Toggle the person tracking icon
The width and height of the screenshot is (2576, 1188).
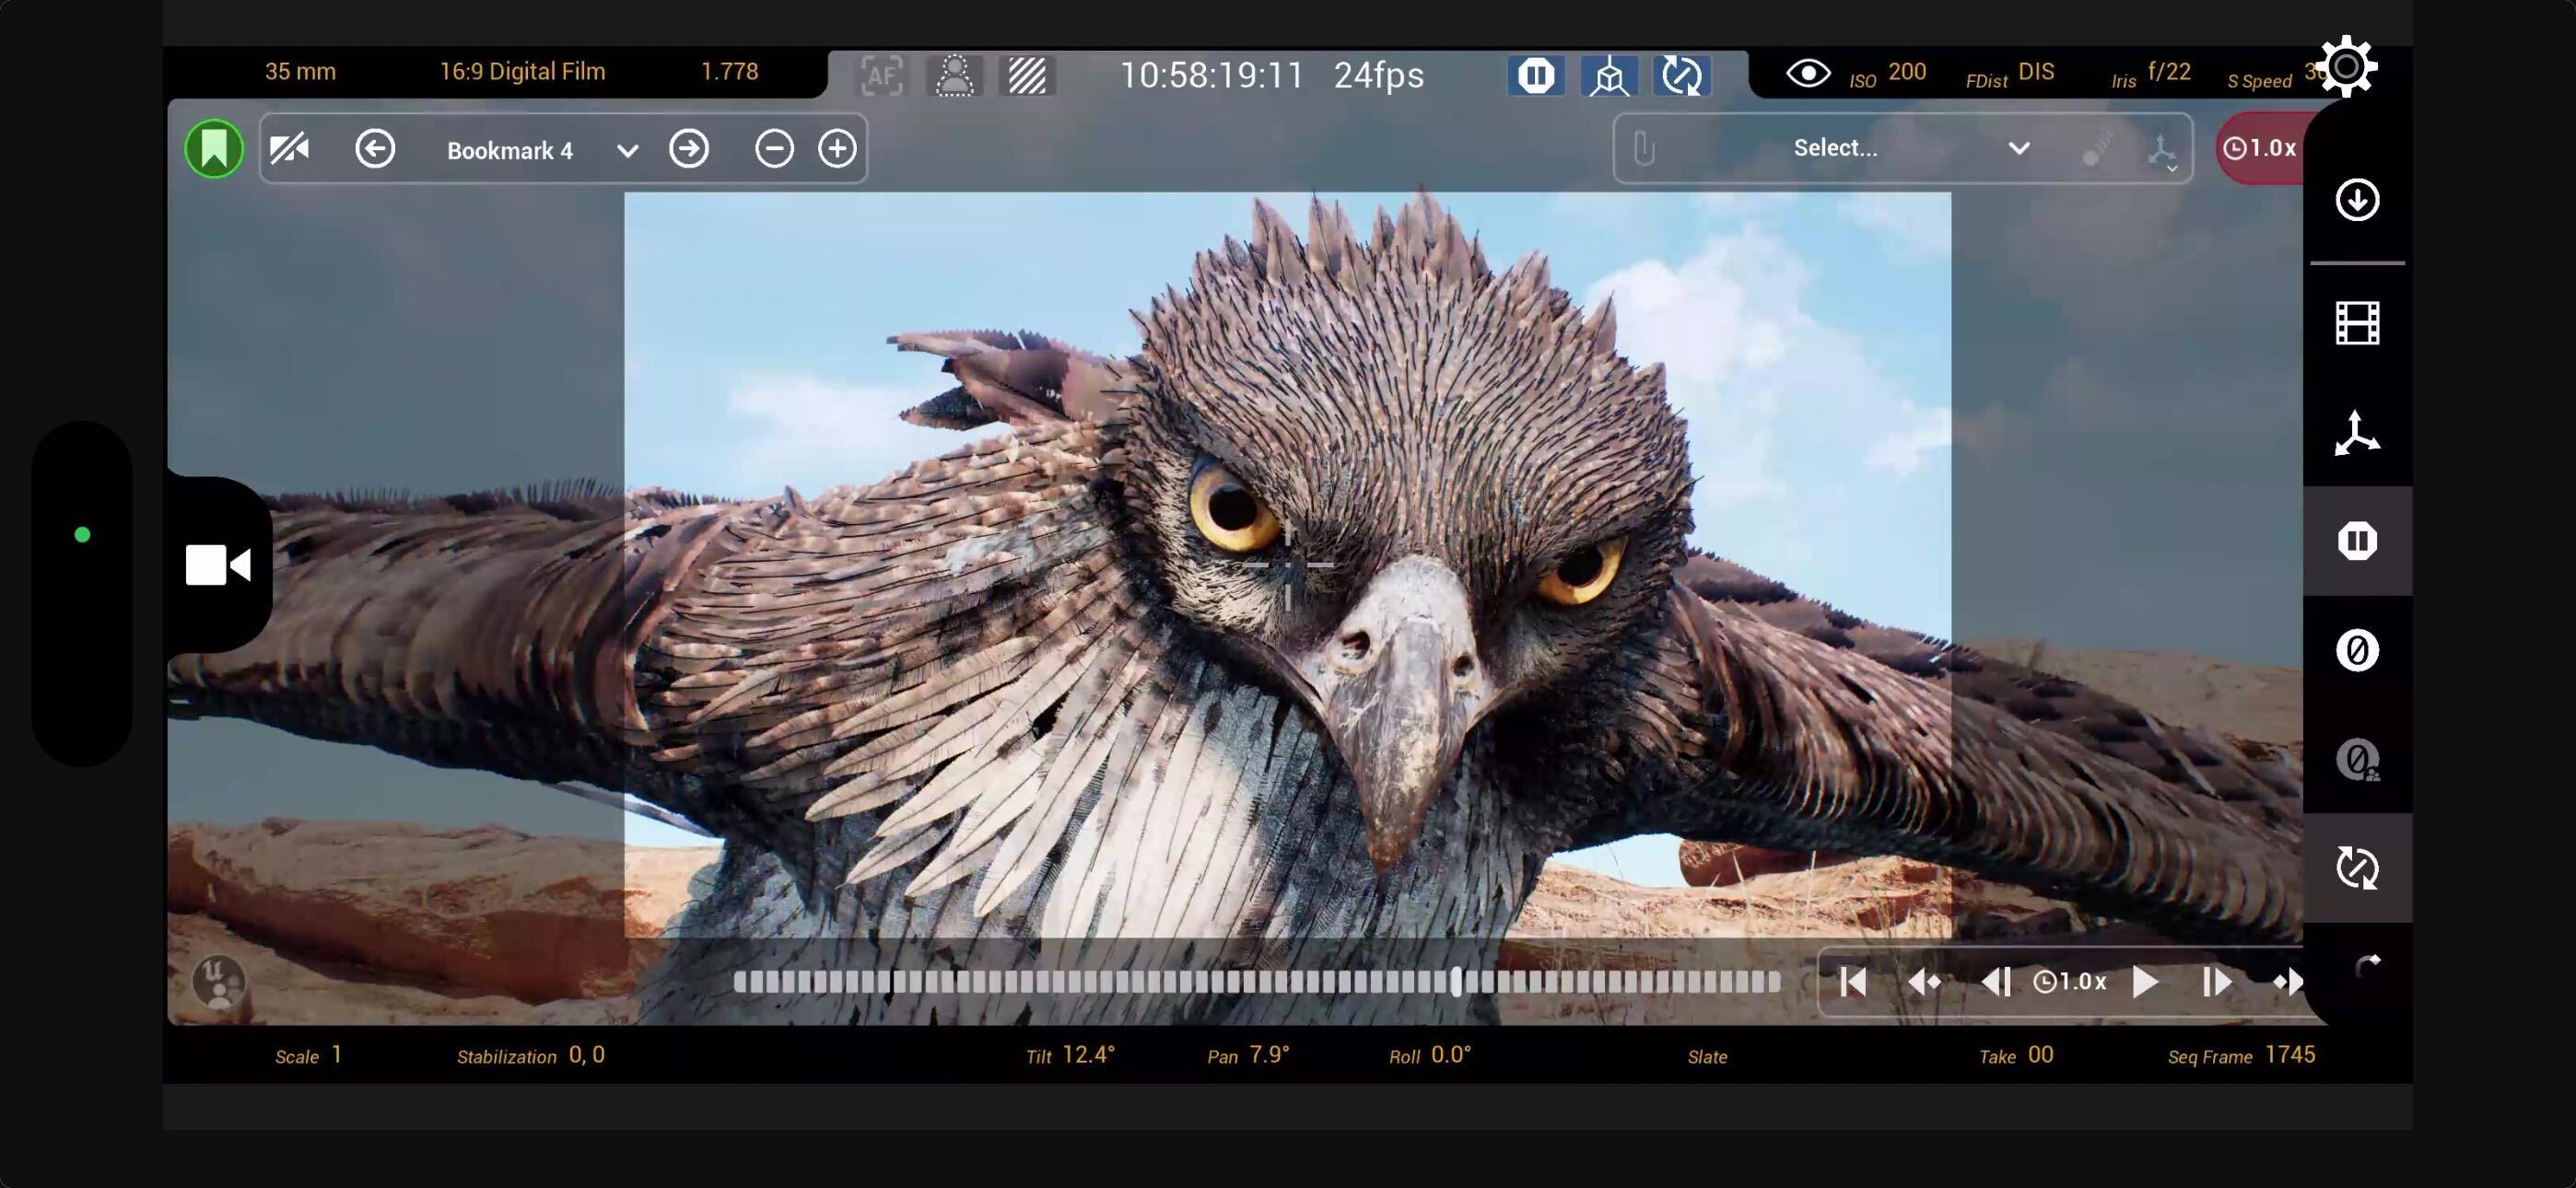click(954, 75)
